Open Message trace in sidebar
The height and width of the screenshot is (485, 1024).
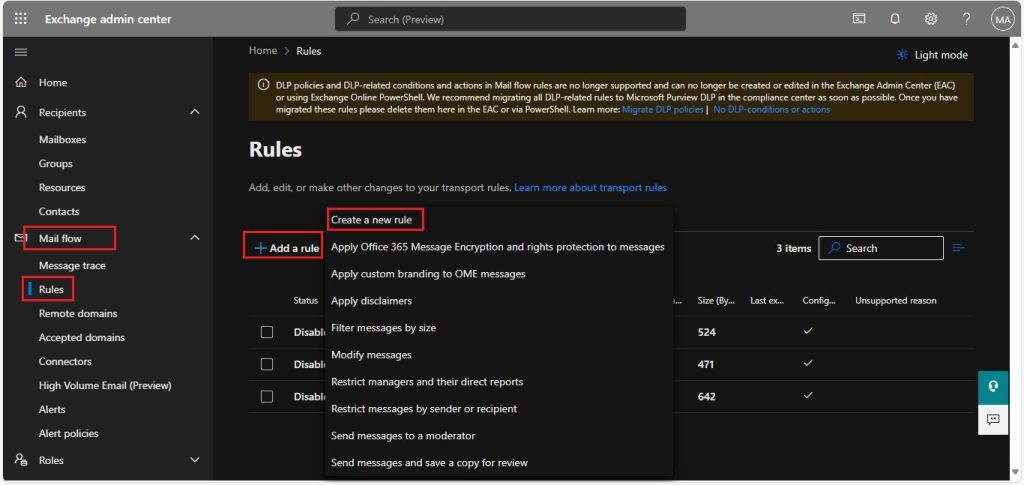tap(72, 266)
